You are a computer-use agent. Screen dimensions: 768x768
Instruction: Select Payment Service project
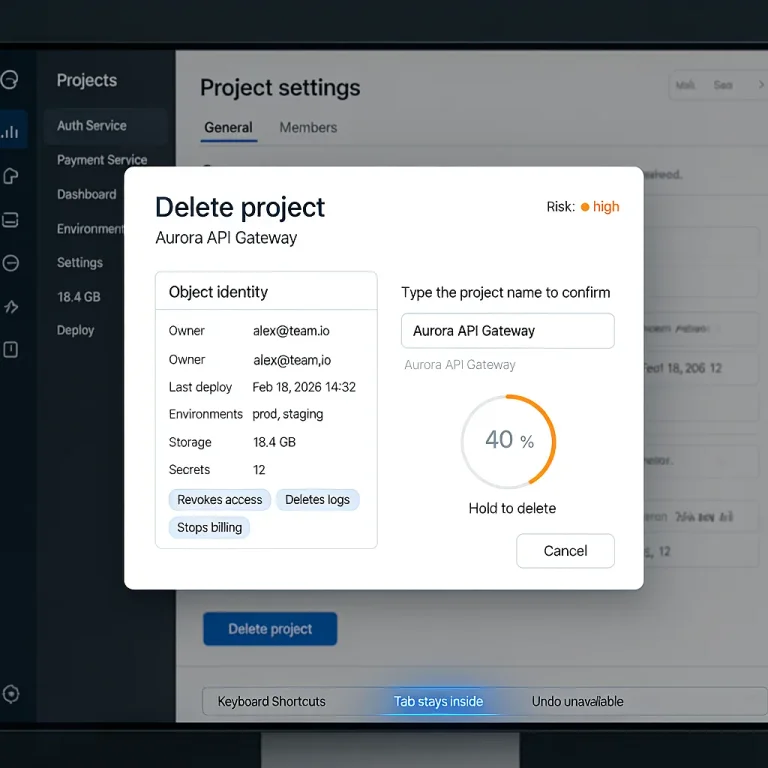tap(102, 160)
